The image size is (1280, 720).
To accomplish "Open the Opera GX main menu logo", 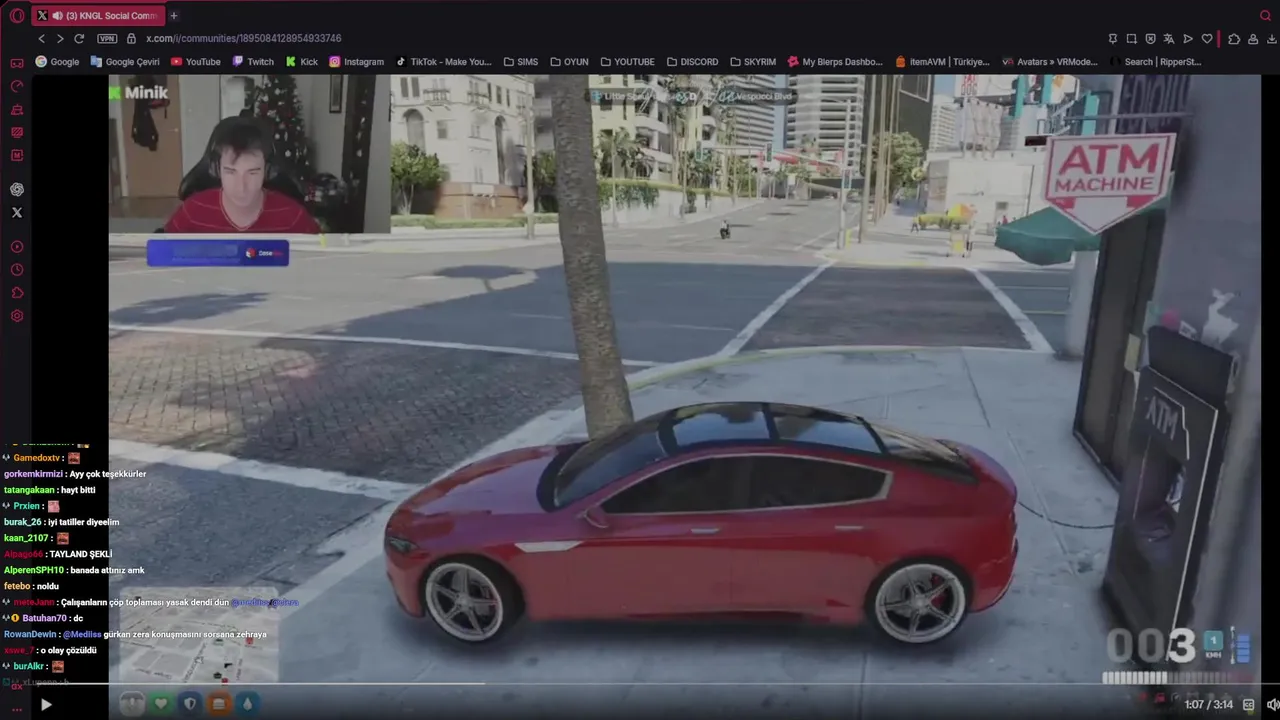I will tap(16, 15).
